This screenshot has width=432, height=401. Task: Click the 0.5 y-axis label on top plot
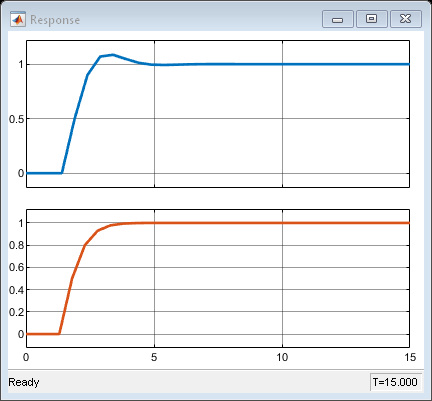pyautogui.click(x=17, y=119)
